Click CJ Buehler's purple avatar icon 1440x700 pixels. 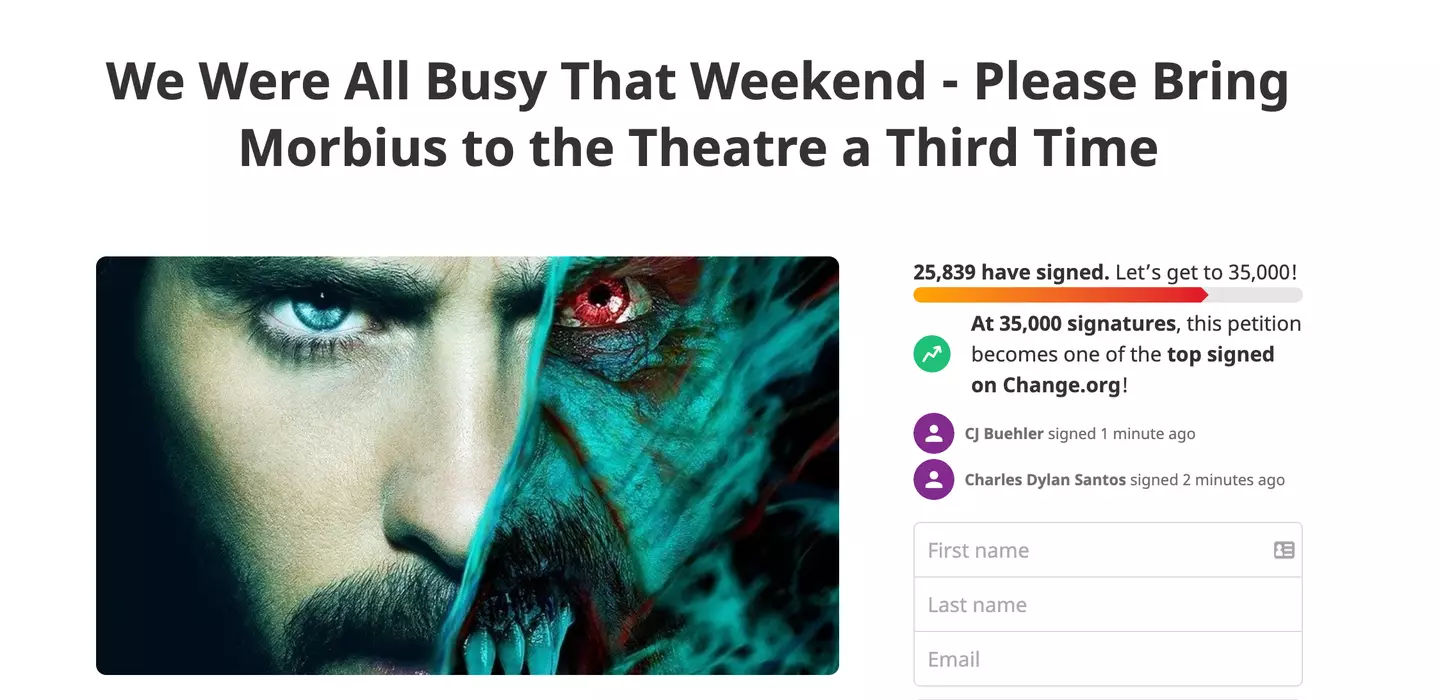pyautogui.click(x=933, y=434)
